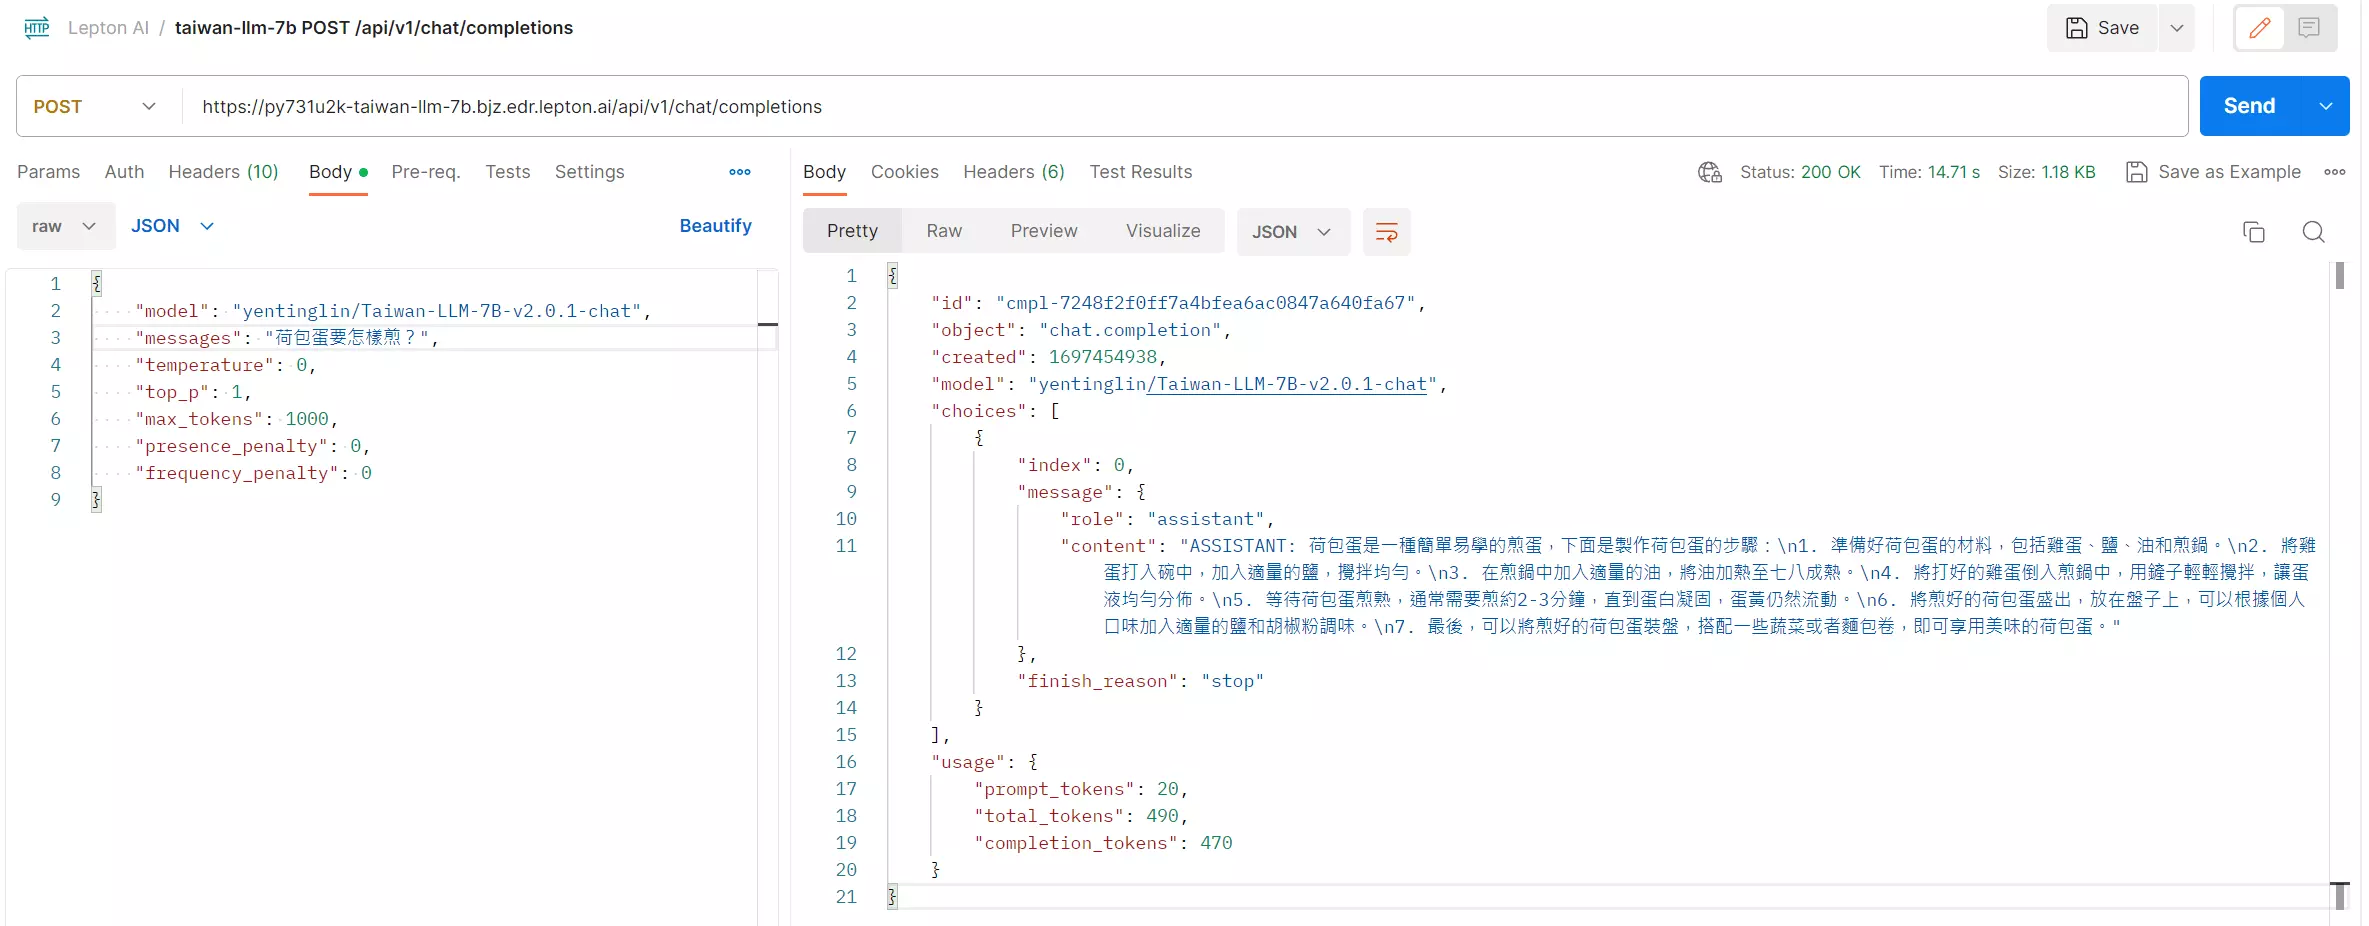Click the "top_p": 1 line in request
The width and height of the screenshot is (2369, 926).
click(x=193, y=392)
